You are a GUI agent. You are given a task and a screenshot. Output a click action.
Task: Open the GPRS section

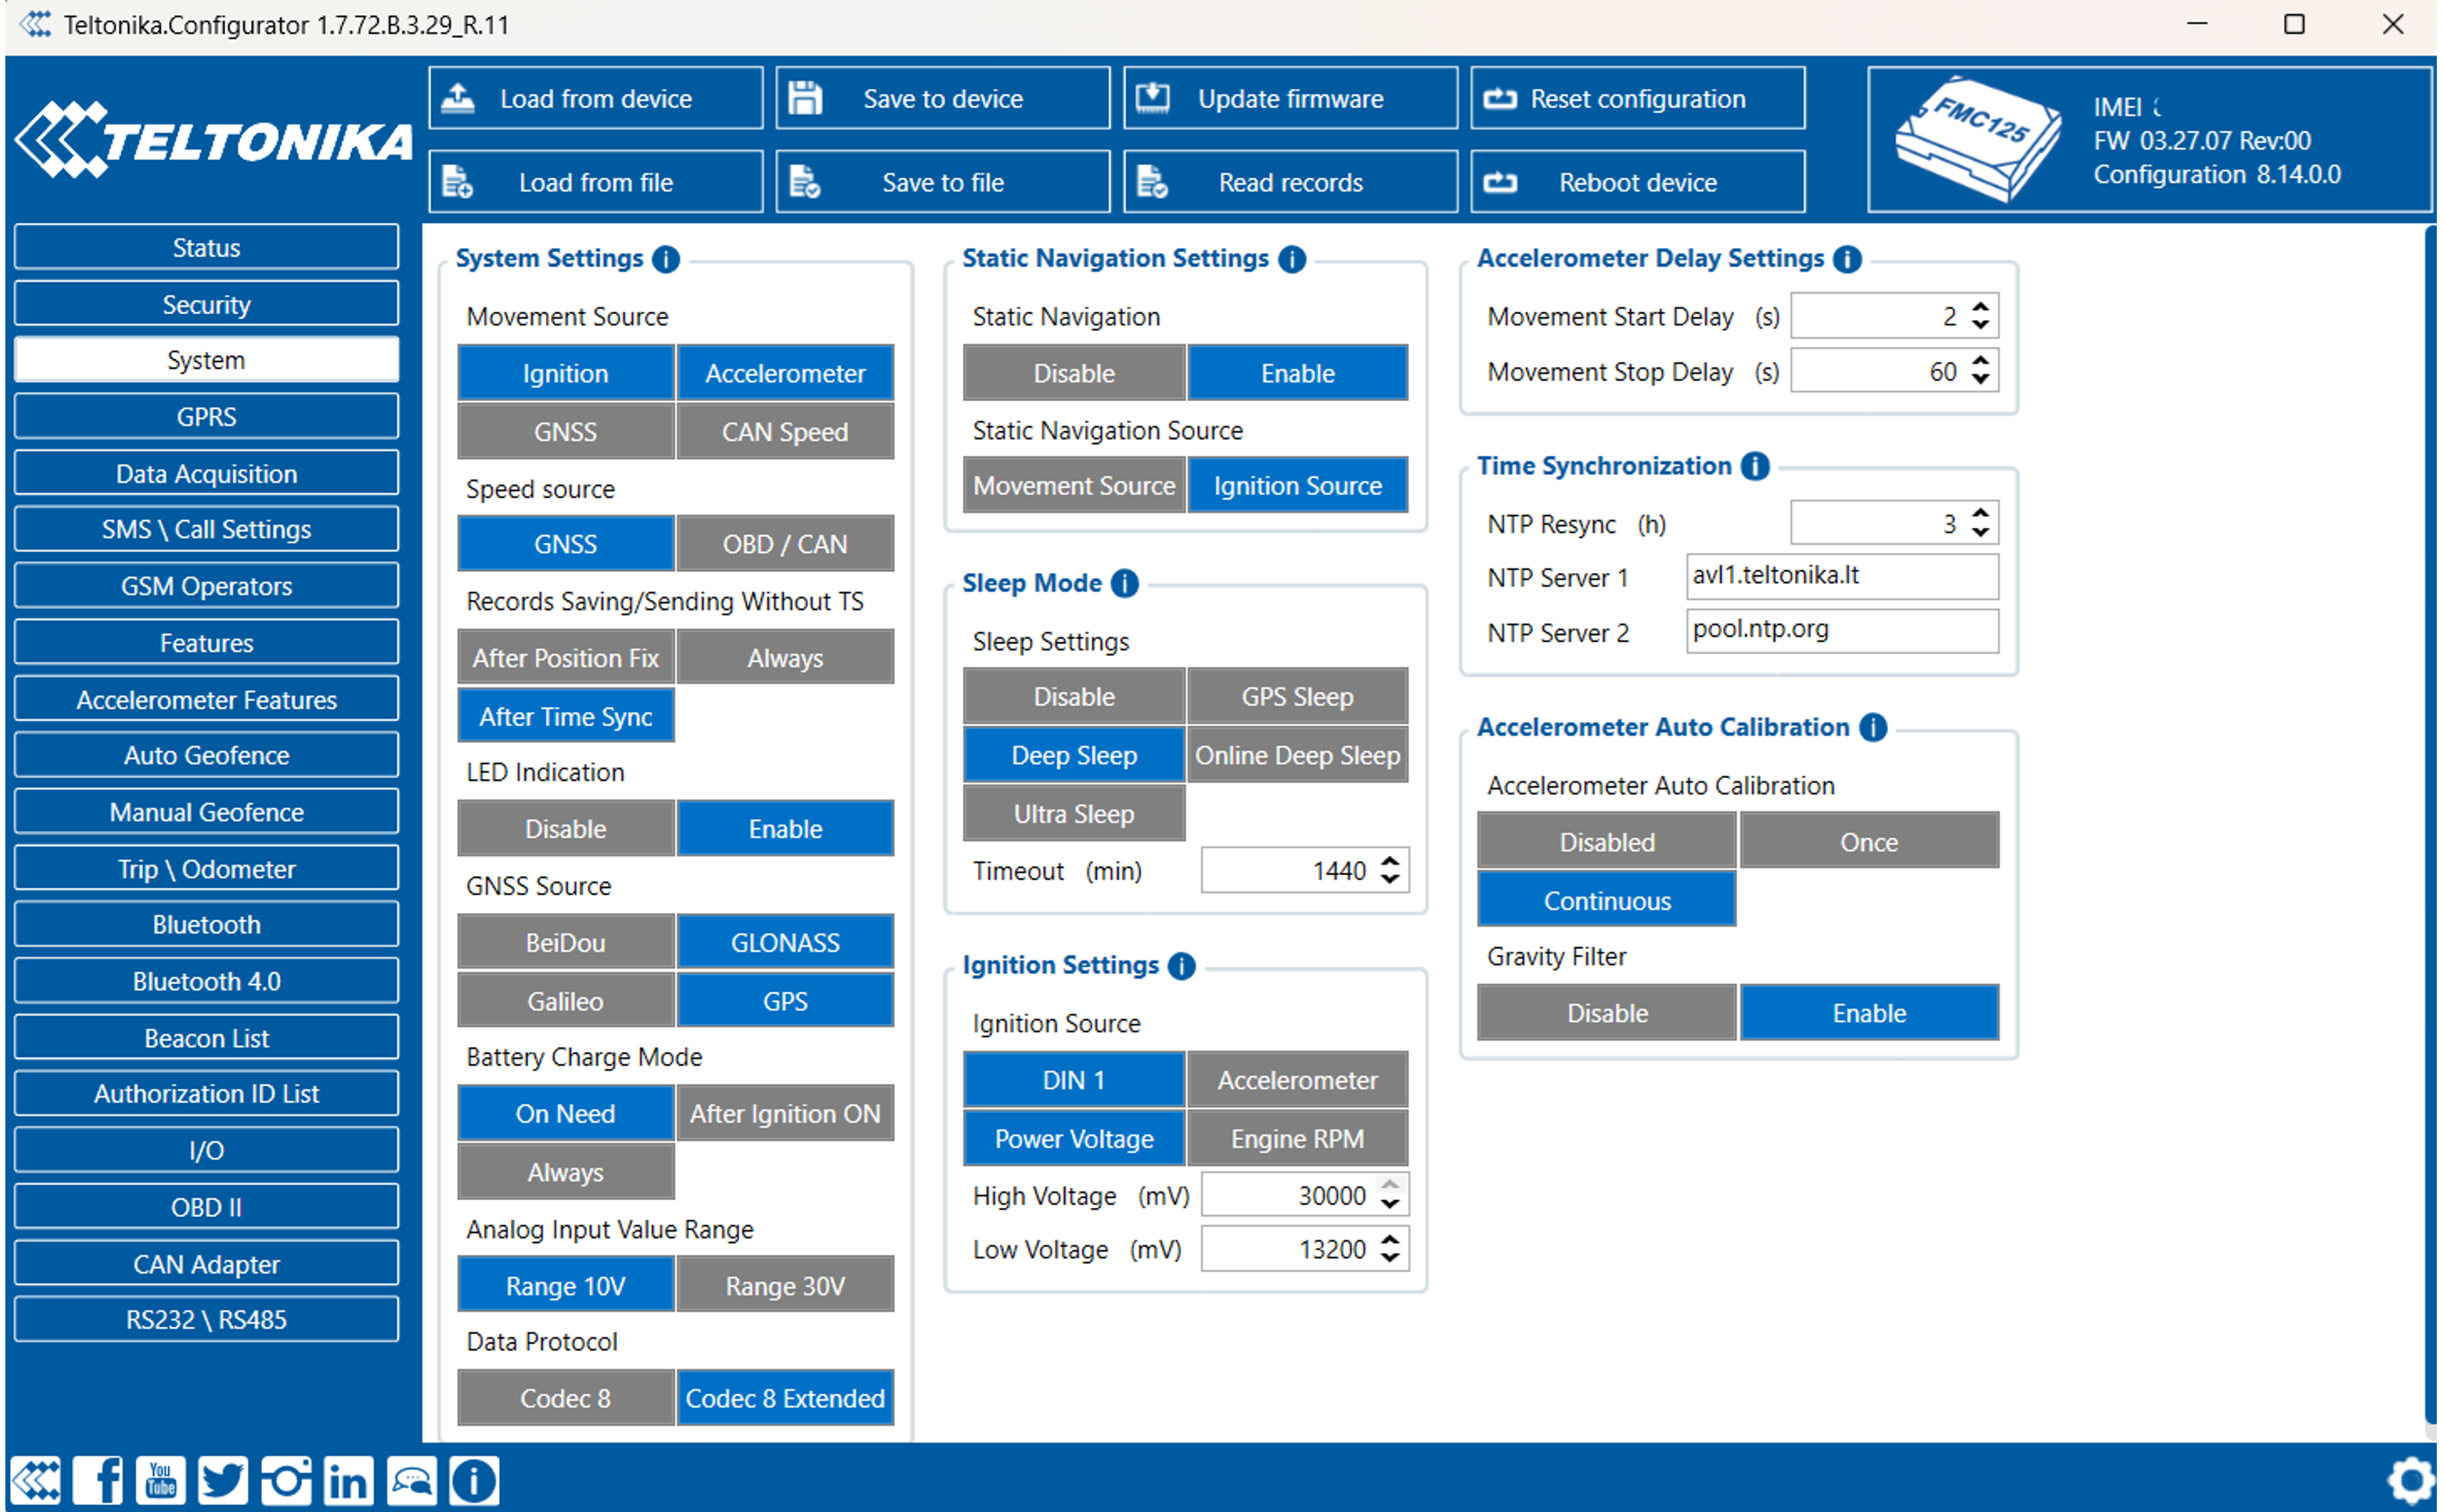pyautogui.click(x=206, y=417)
